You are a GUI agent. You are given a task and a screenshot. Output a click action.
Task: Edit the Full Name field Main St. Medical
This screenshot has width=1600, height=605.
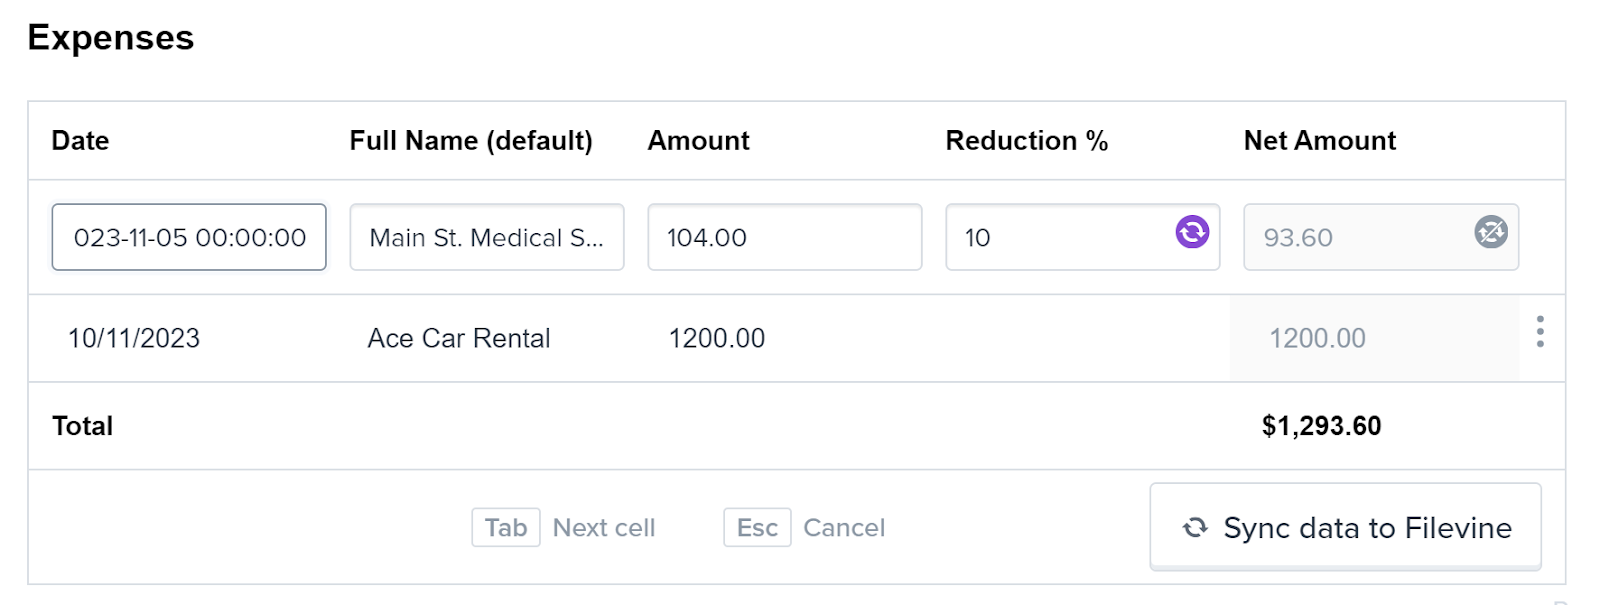(x=487, y=237)
